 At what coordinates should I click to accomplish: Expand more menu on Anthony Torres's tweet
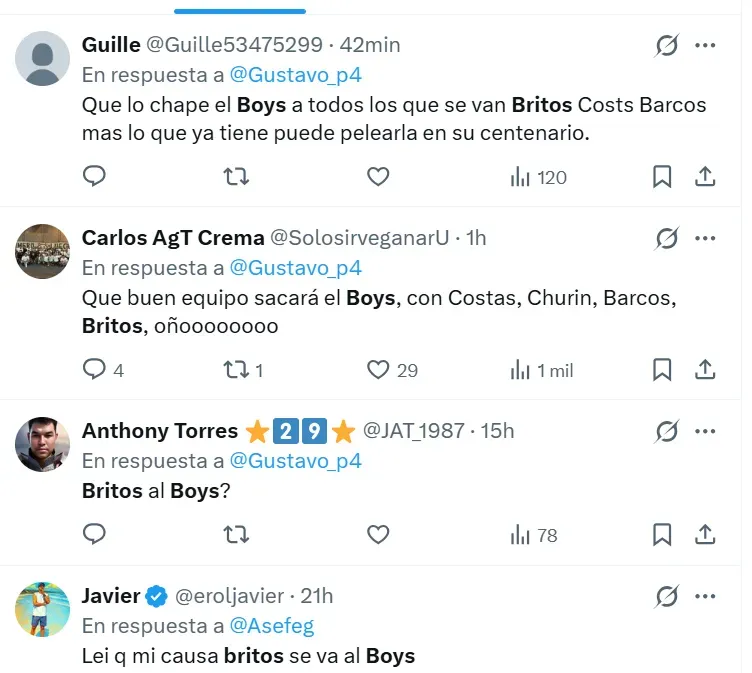pyautogui.click(x=706, y=431)
